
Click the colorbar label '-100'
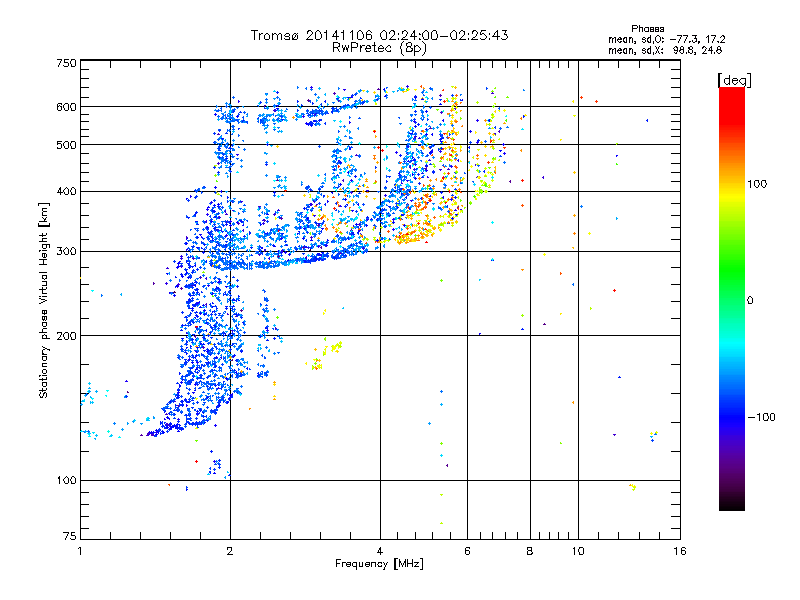[x=761, y=417]
